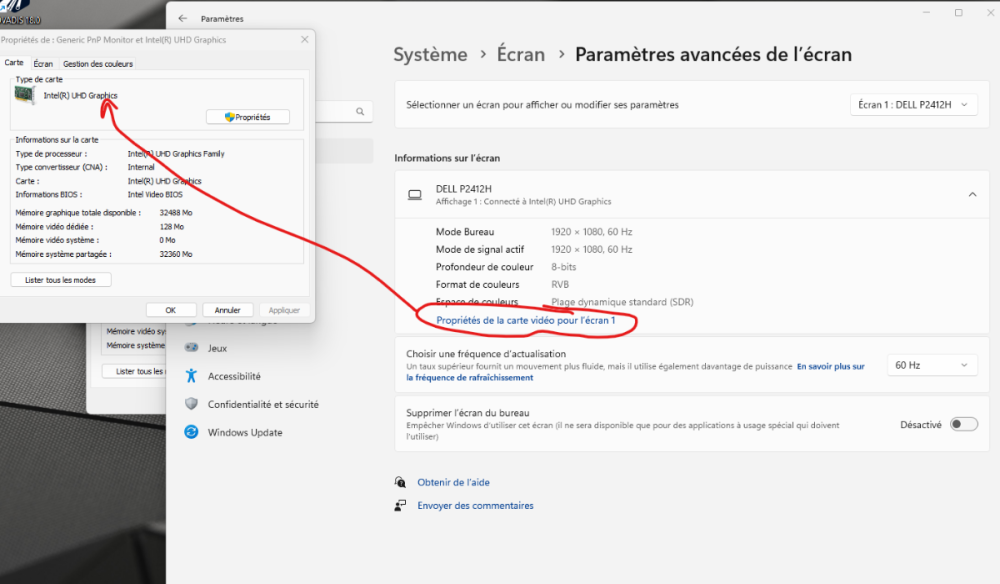The image size is (1000, 584).
Task: Click the Annuler button
Action: point(228,310)
